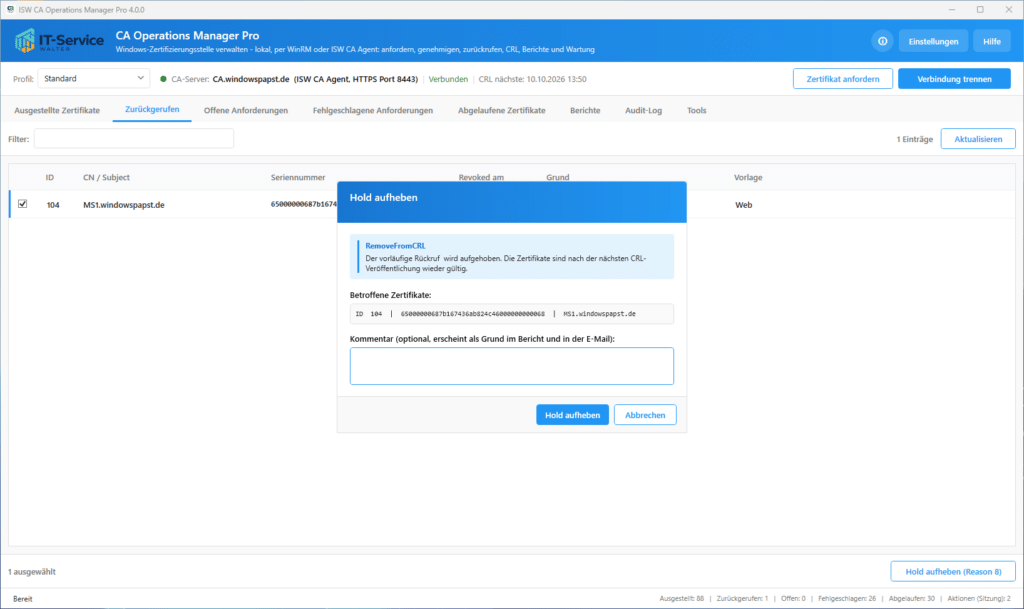Confirm with the Hold aufheben dialog button
The image size is (1024, 609).
tap(572, 415)
